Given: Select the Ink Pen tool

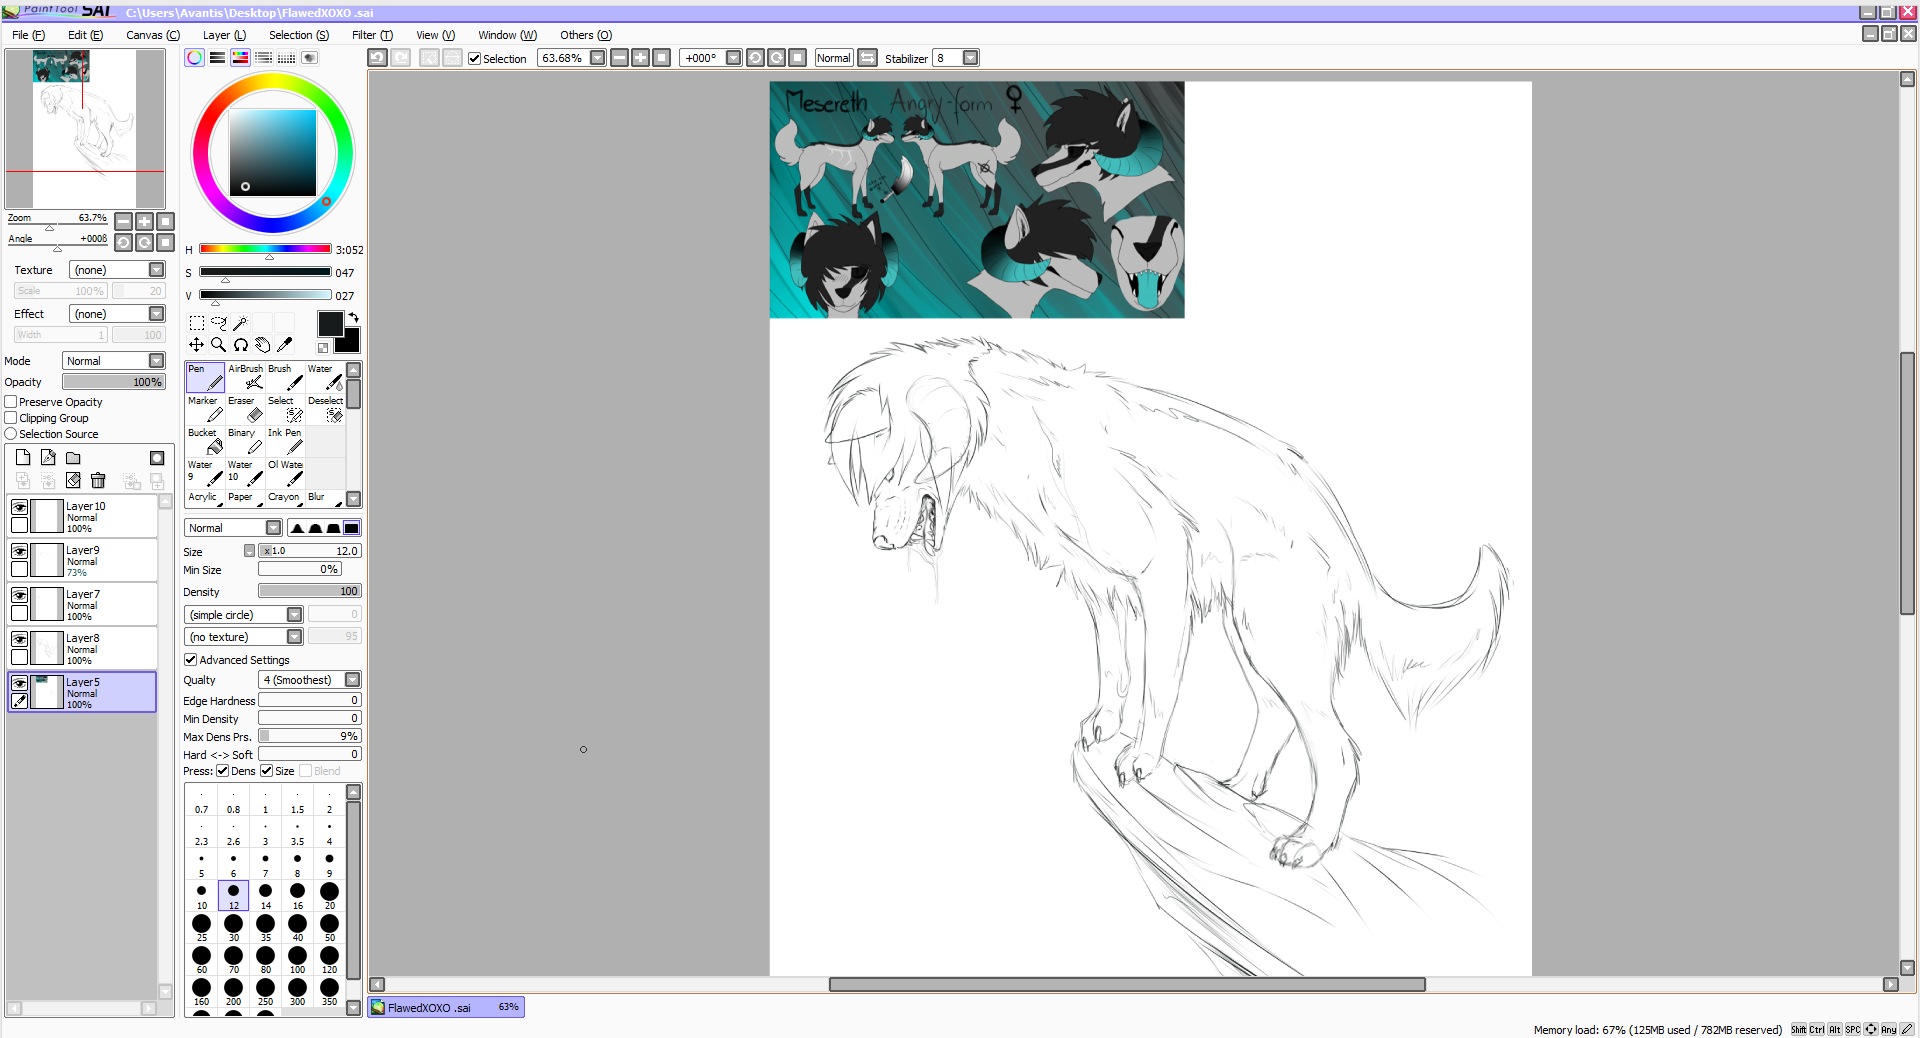Looking at the screenshot, I should click(285, 441).
